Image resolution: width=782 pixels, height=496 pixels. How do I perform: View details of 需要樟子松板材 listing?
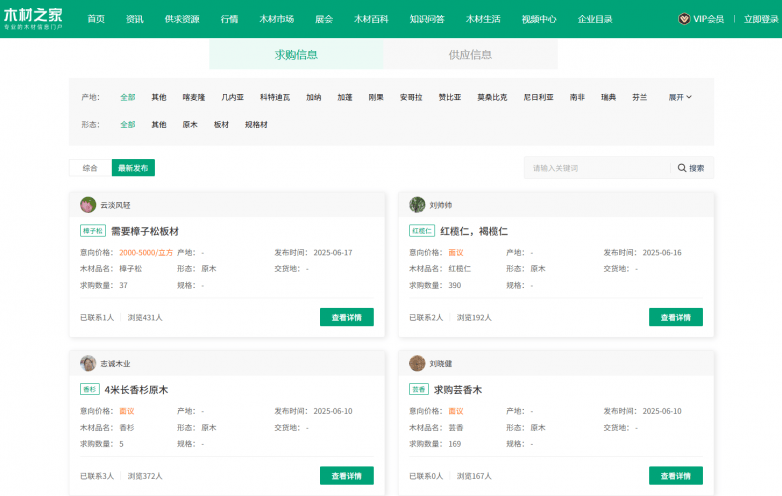(347, 317)
